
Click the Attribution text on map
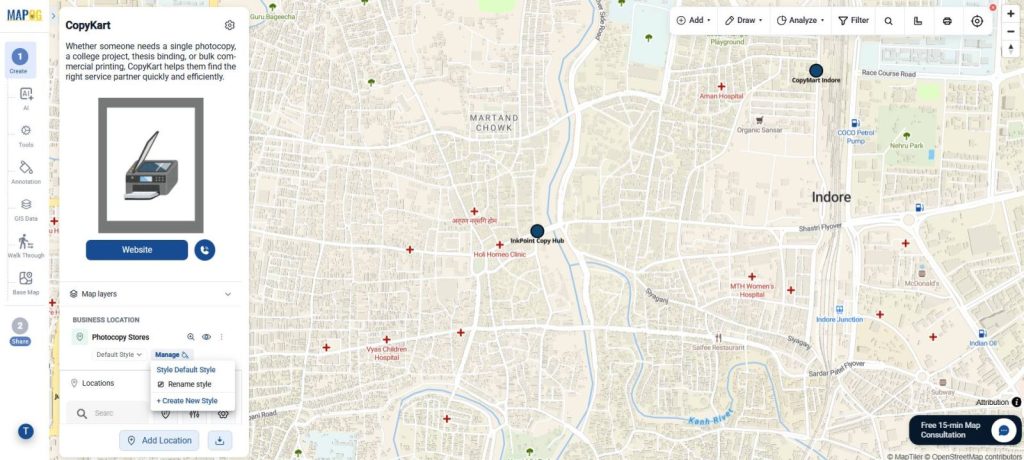[992, 402]
